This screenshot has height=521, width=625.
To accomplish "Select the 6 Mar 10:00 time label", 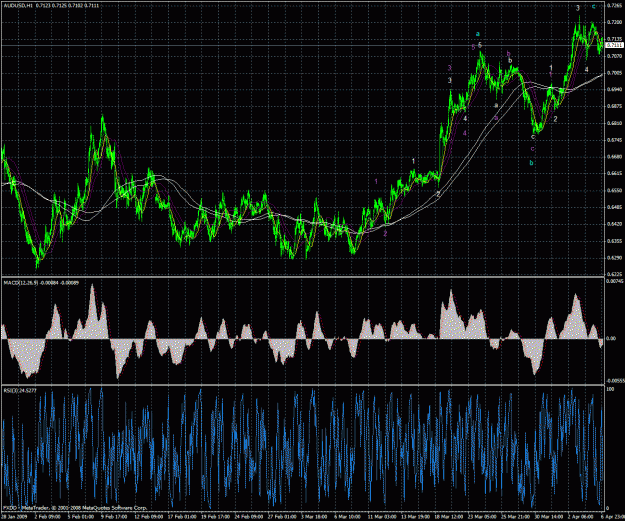I will click(348, 517).
